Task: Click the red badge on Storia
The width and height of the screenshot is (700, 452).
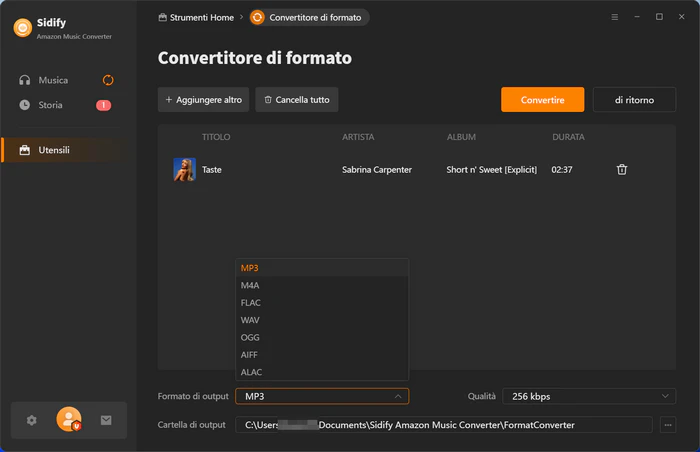Action: (104, 105)
